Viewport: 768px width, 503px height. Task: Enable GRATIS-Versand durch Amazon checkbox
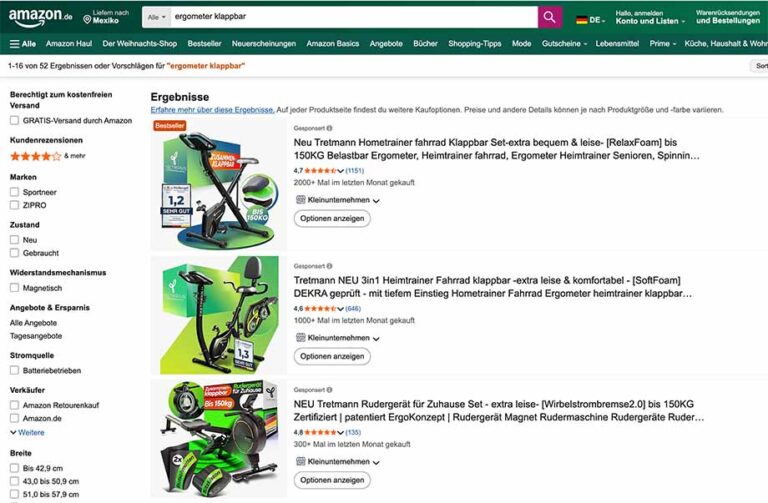(x=15, y=120)
